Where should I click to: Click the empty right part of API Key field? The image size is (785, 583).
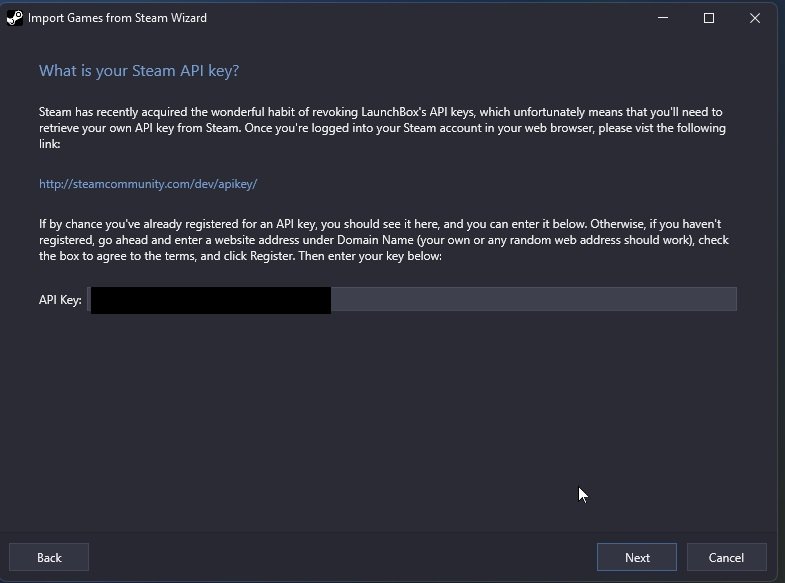534,299
